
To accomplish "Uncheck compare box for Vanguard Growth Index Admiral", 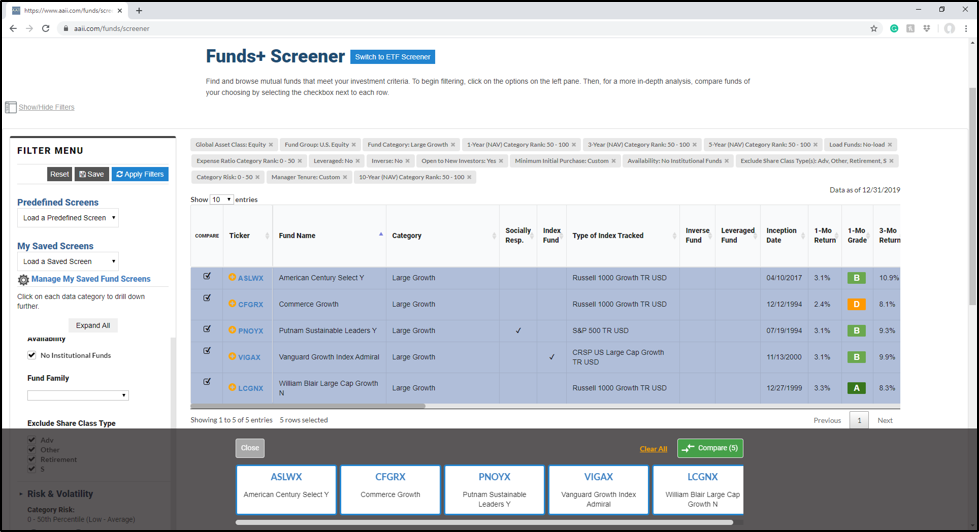I will click(x=207, y=350).
